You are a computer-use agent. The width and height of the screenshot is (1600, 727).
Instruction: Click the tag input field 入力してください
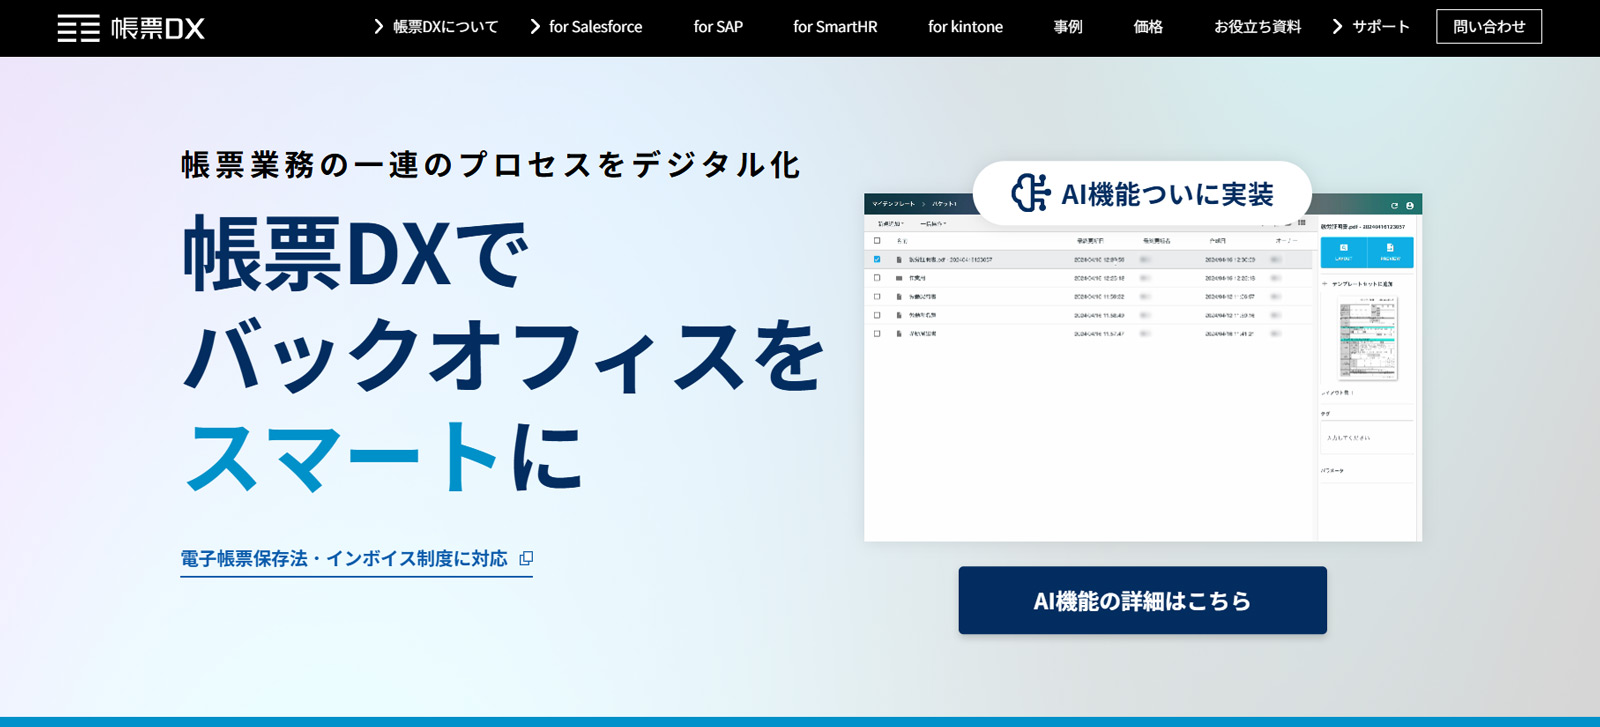pos(1367,437)
